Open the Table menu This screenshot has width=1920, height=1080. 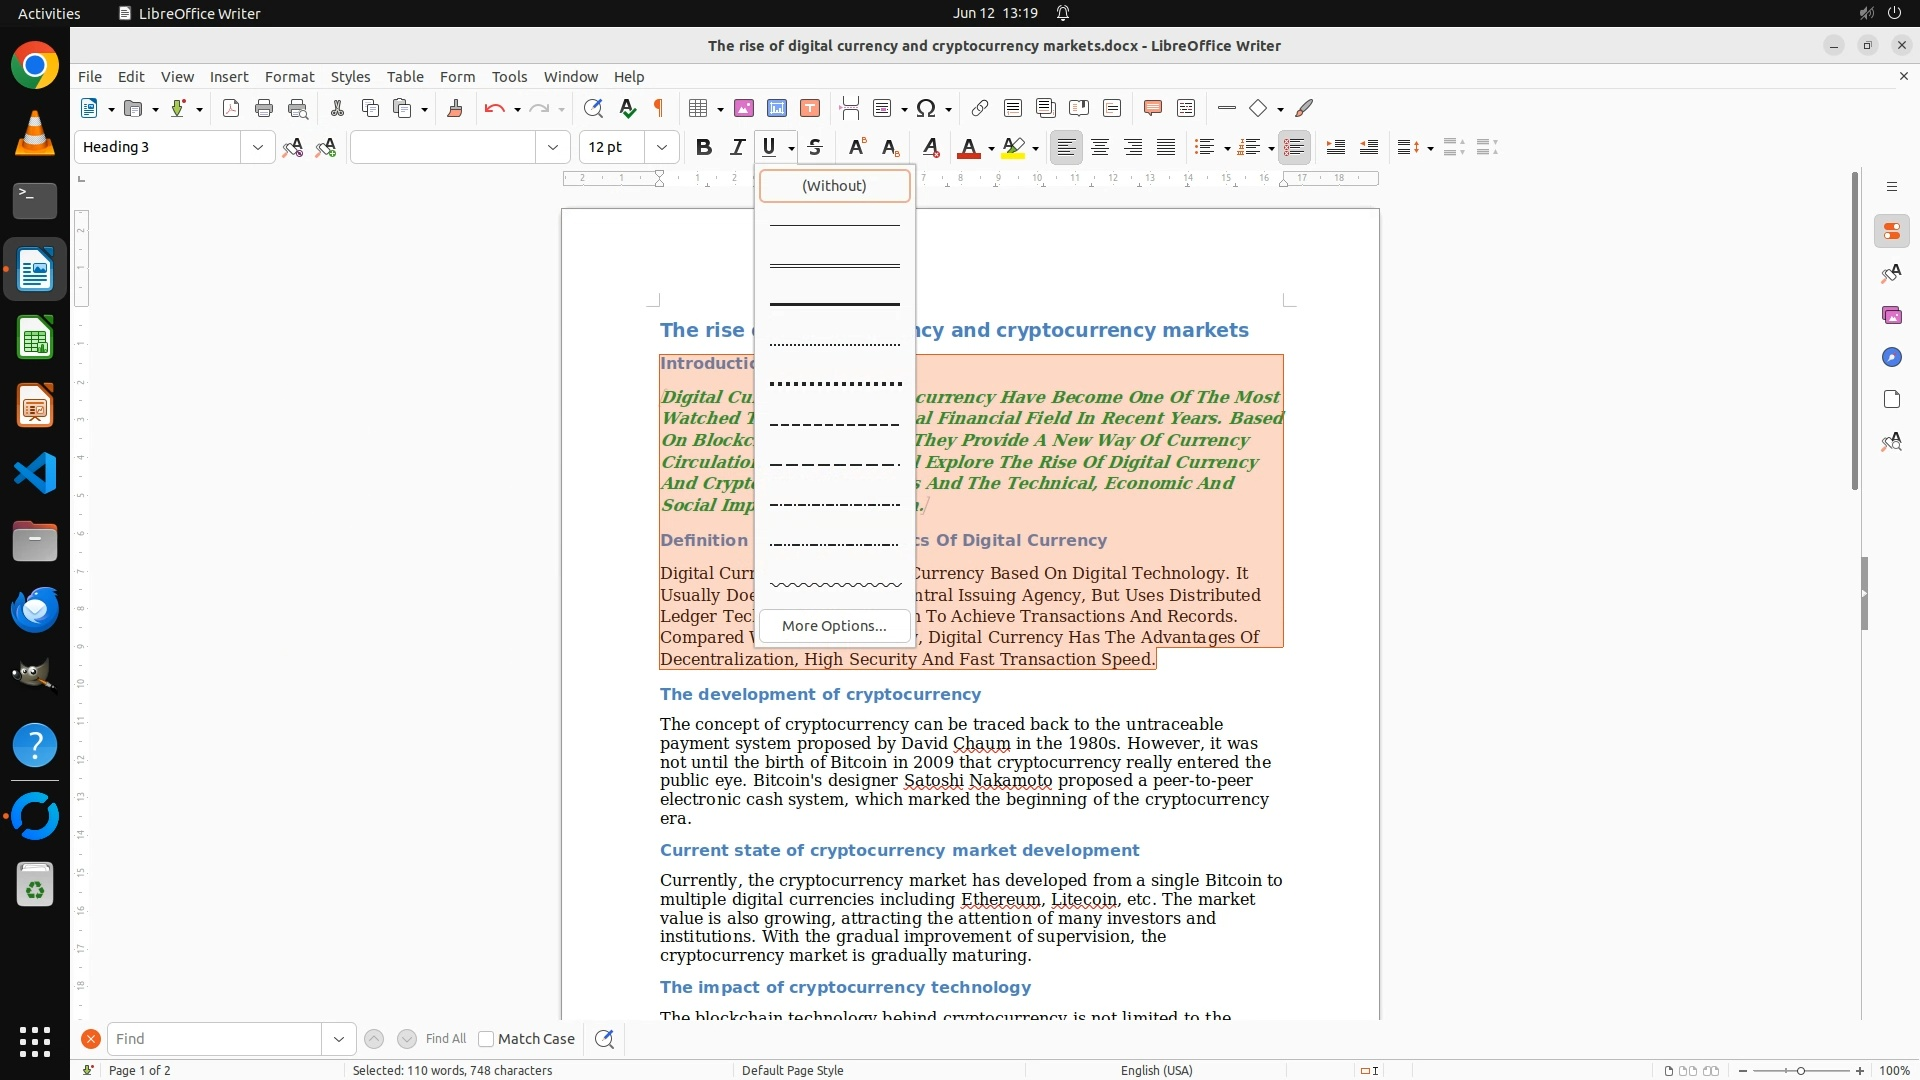click(405, 76)
